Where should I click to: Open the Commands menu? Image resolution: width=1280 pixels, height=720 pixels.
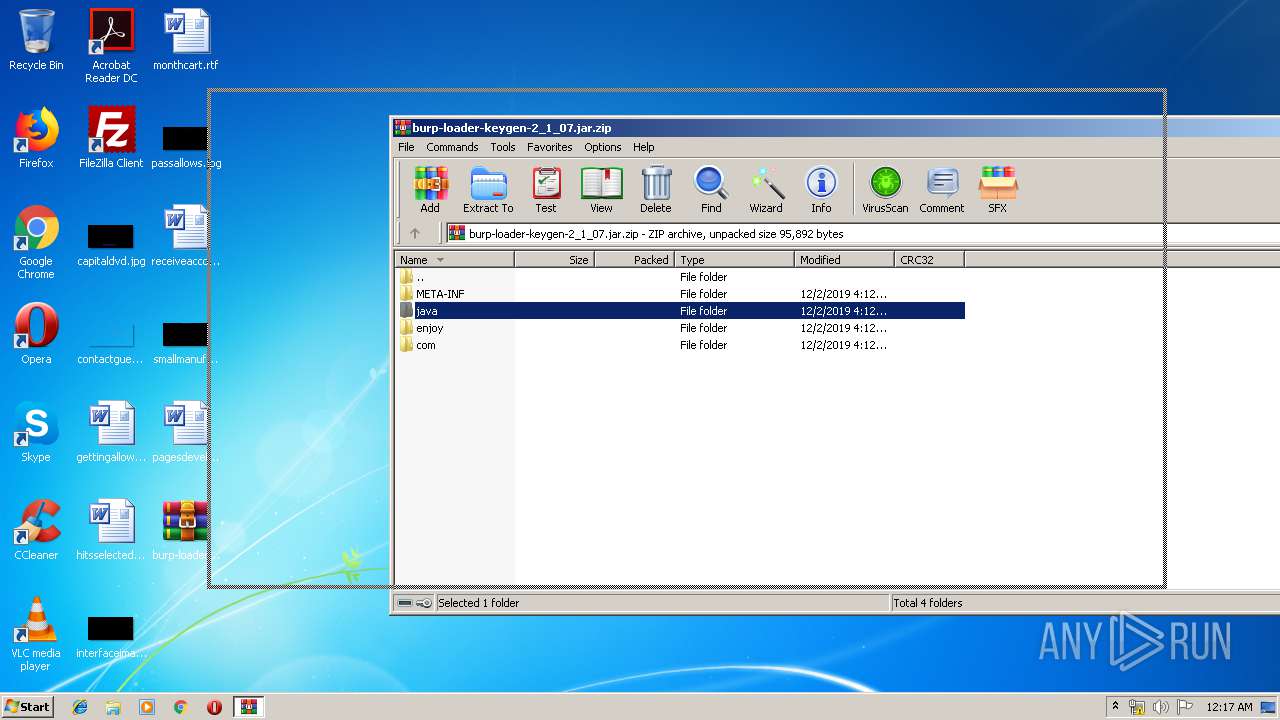point(452,147)
